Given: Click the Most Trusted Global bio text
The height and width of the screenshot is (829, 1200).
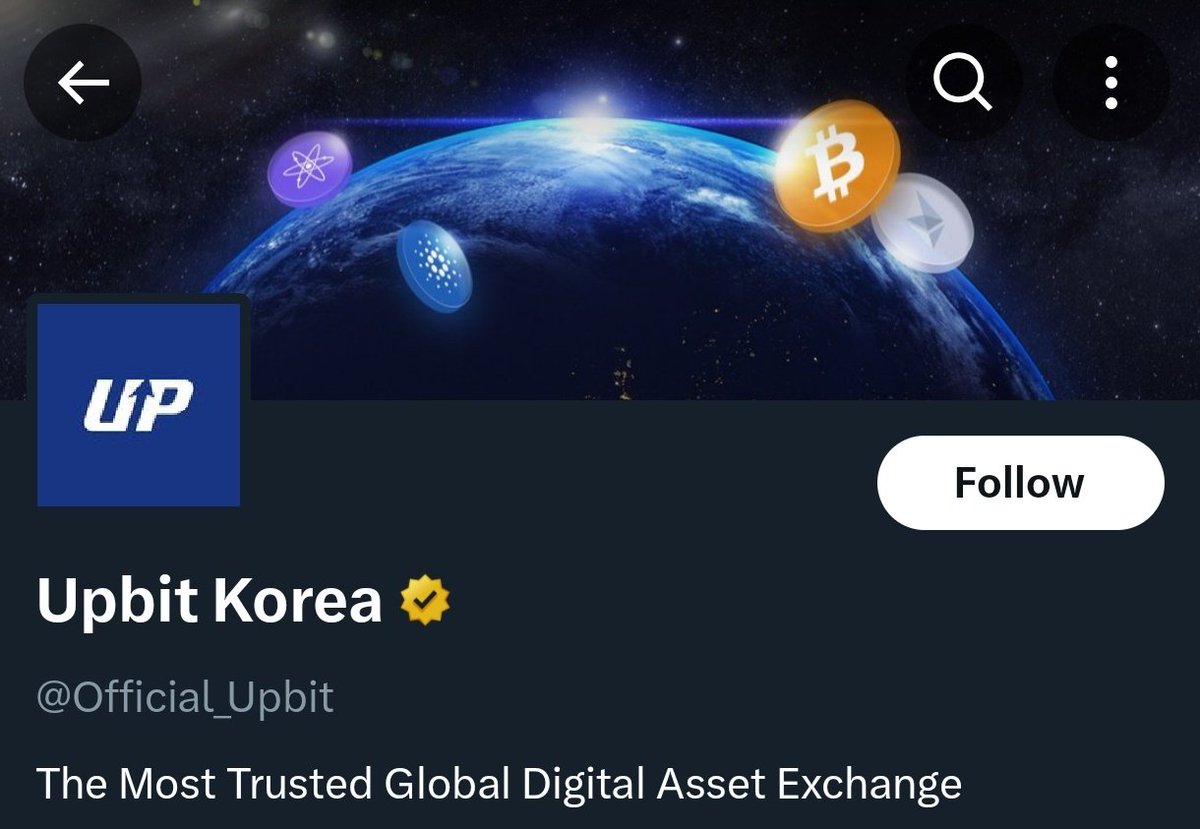Looking at the screenshot, I should click(499, 785).
